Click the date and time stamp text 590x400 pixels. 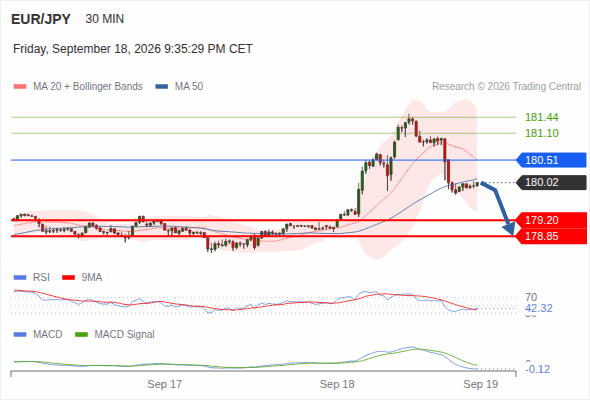click(133, 49)
